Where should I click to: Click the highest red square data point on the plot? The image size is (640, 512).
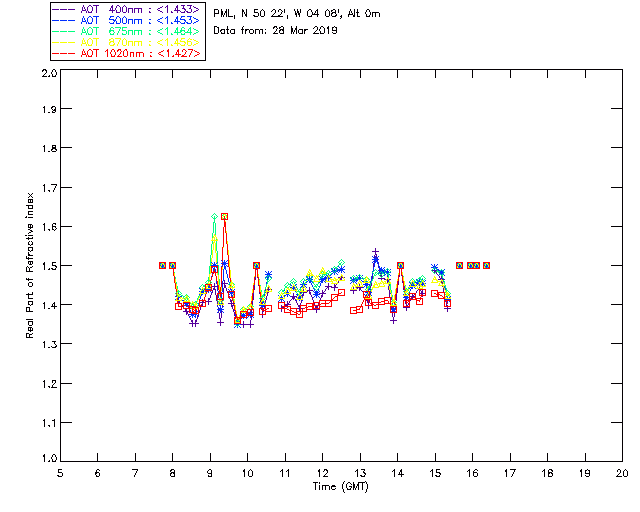224,216
